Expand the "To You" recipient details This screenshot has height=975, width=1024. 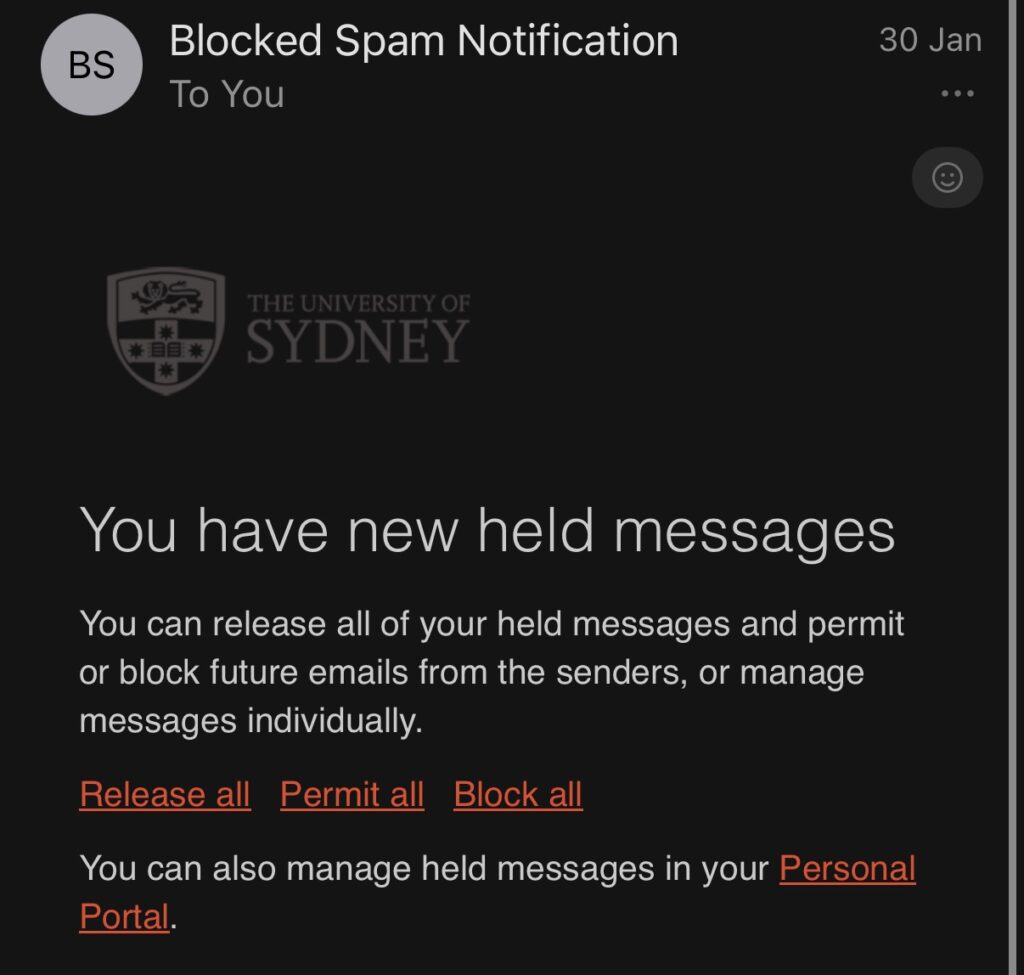click(x=227, y=94)
